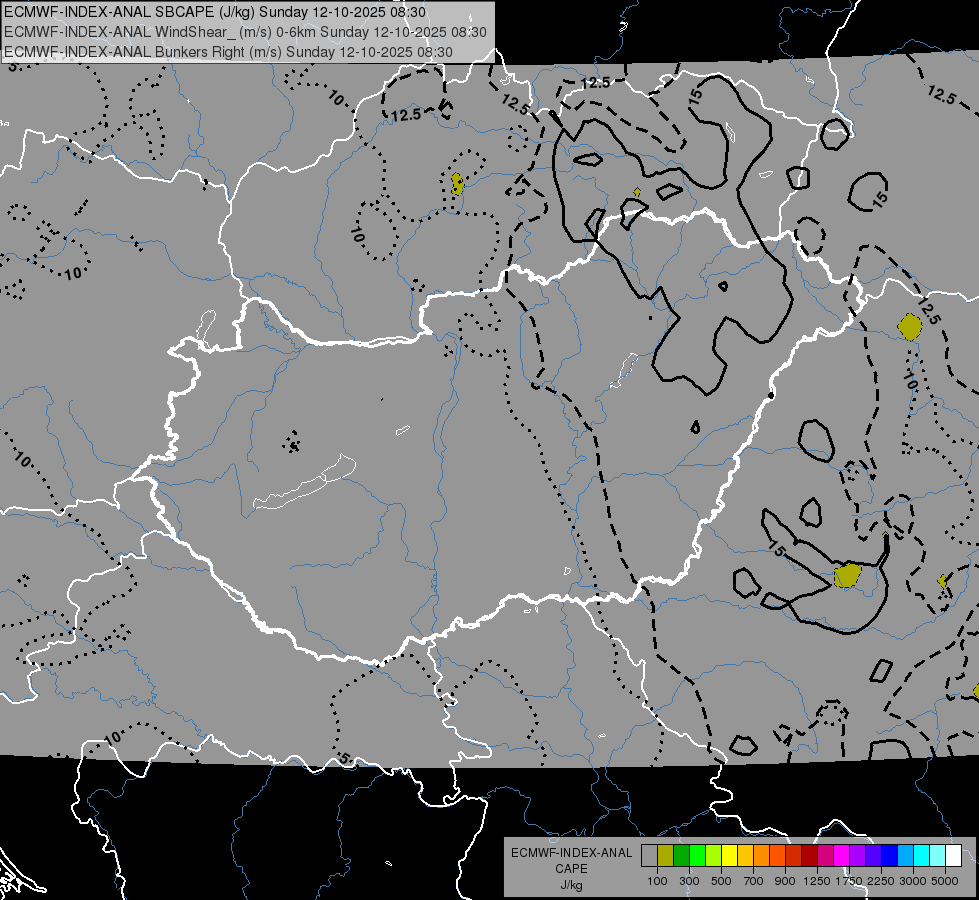Select the purple swatch after 1750

click(x=858, y=856)
